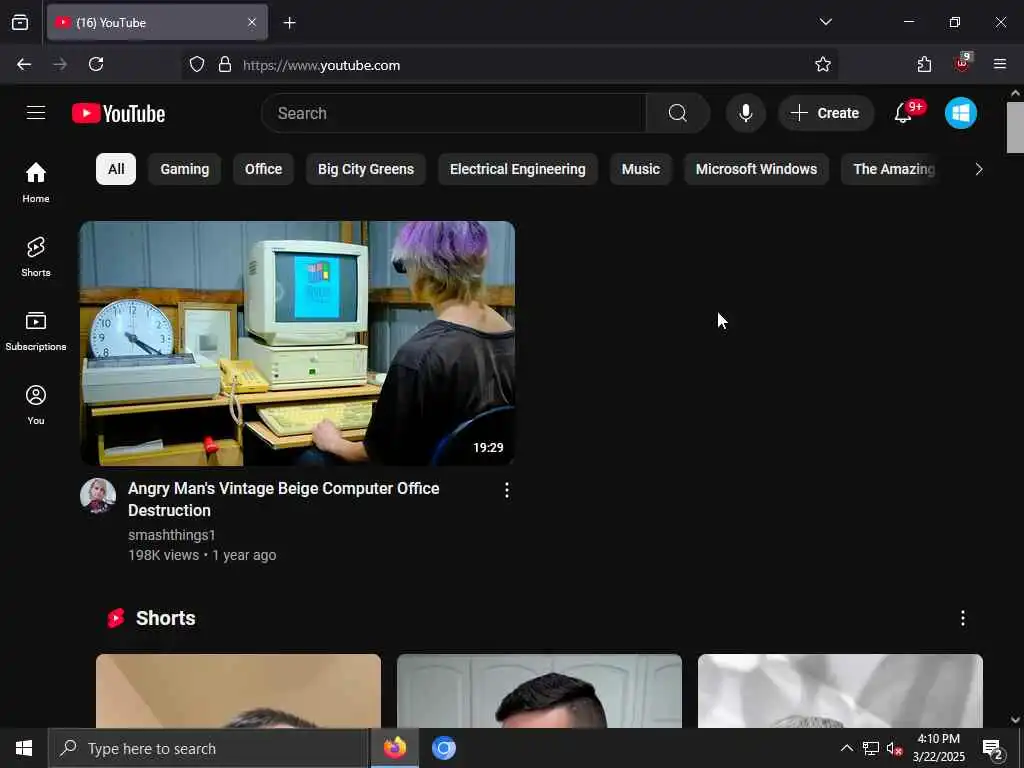Open the Firefox extensions puzzle icon
The image size is (1024, 768).
pos(924,64)
